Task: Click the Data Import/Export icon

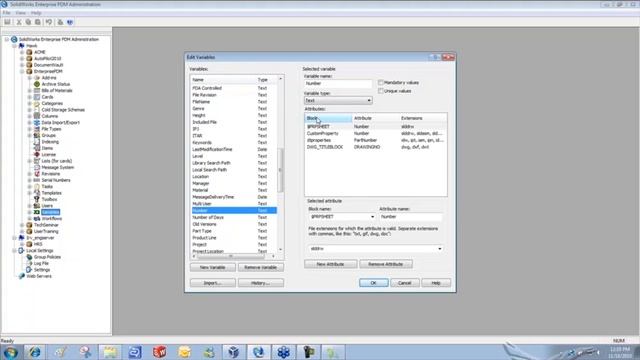Action: click(37, 122)
